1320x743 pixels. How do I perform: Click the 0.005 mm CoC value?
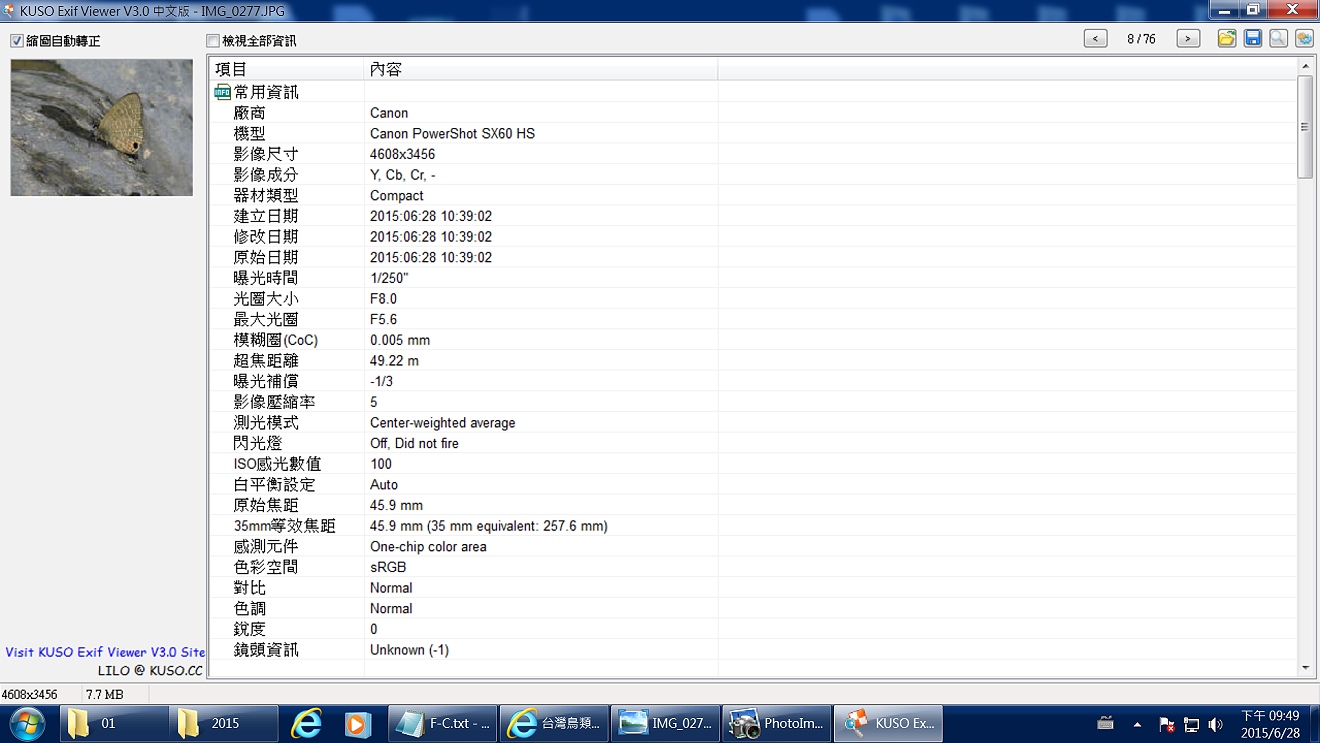[400, 340]
